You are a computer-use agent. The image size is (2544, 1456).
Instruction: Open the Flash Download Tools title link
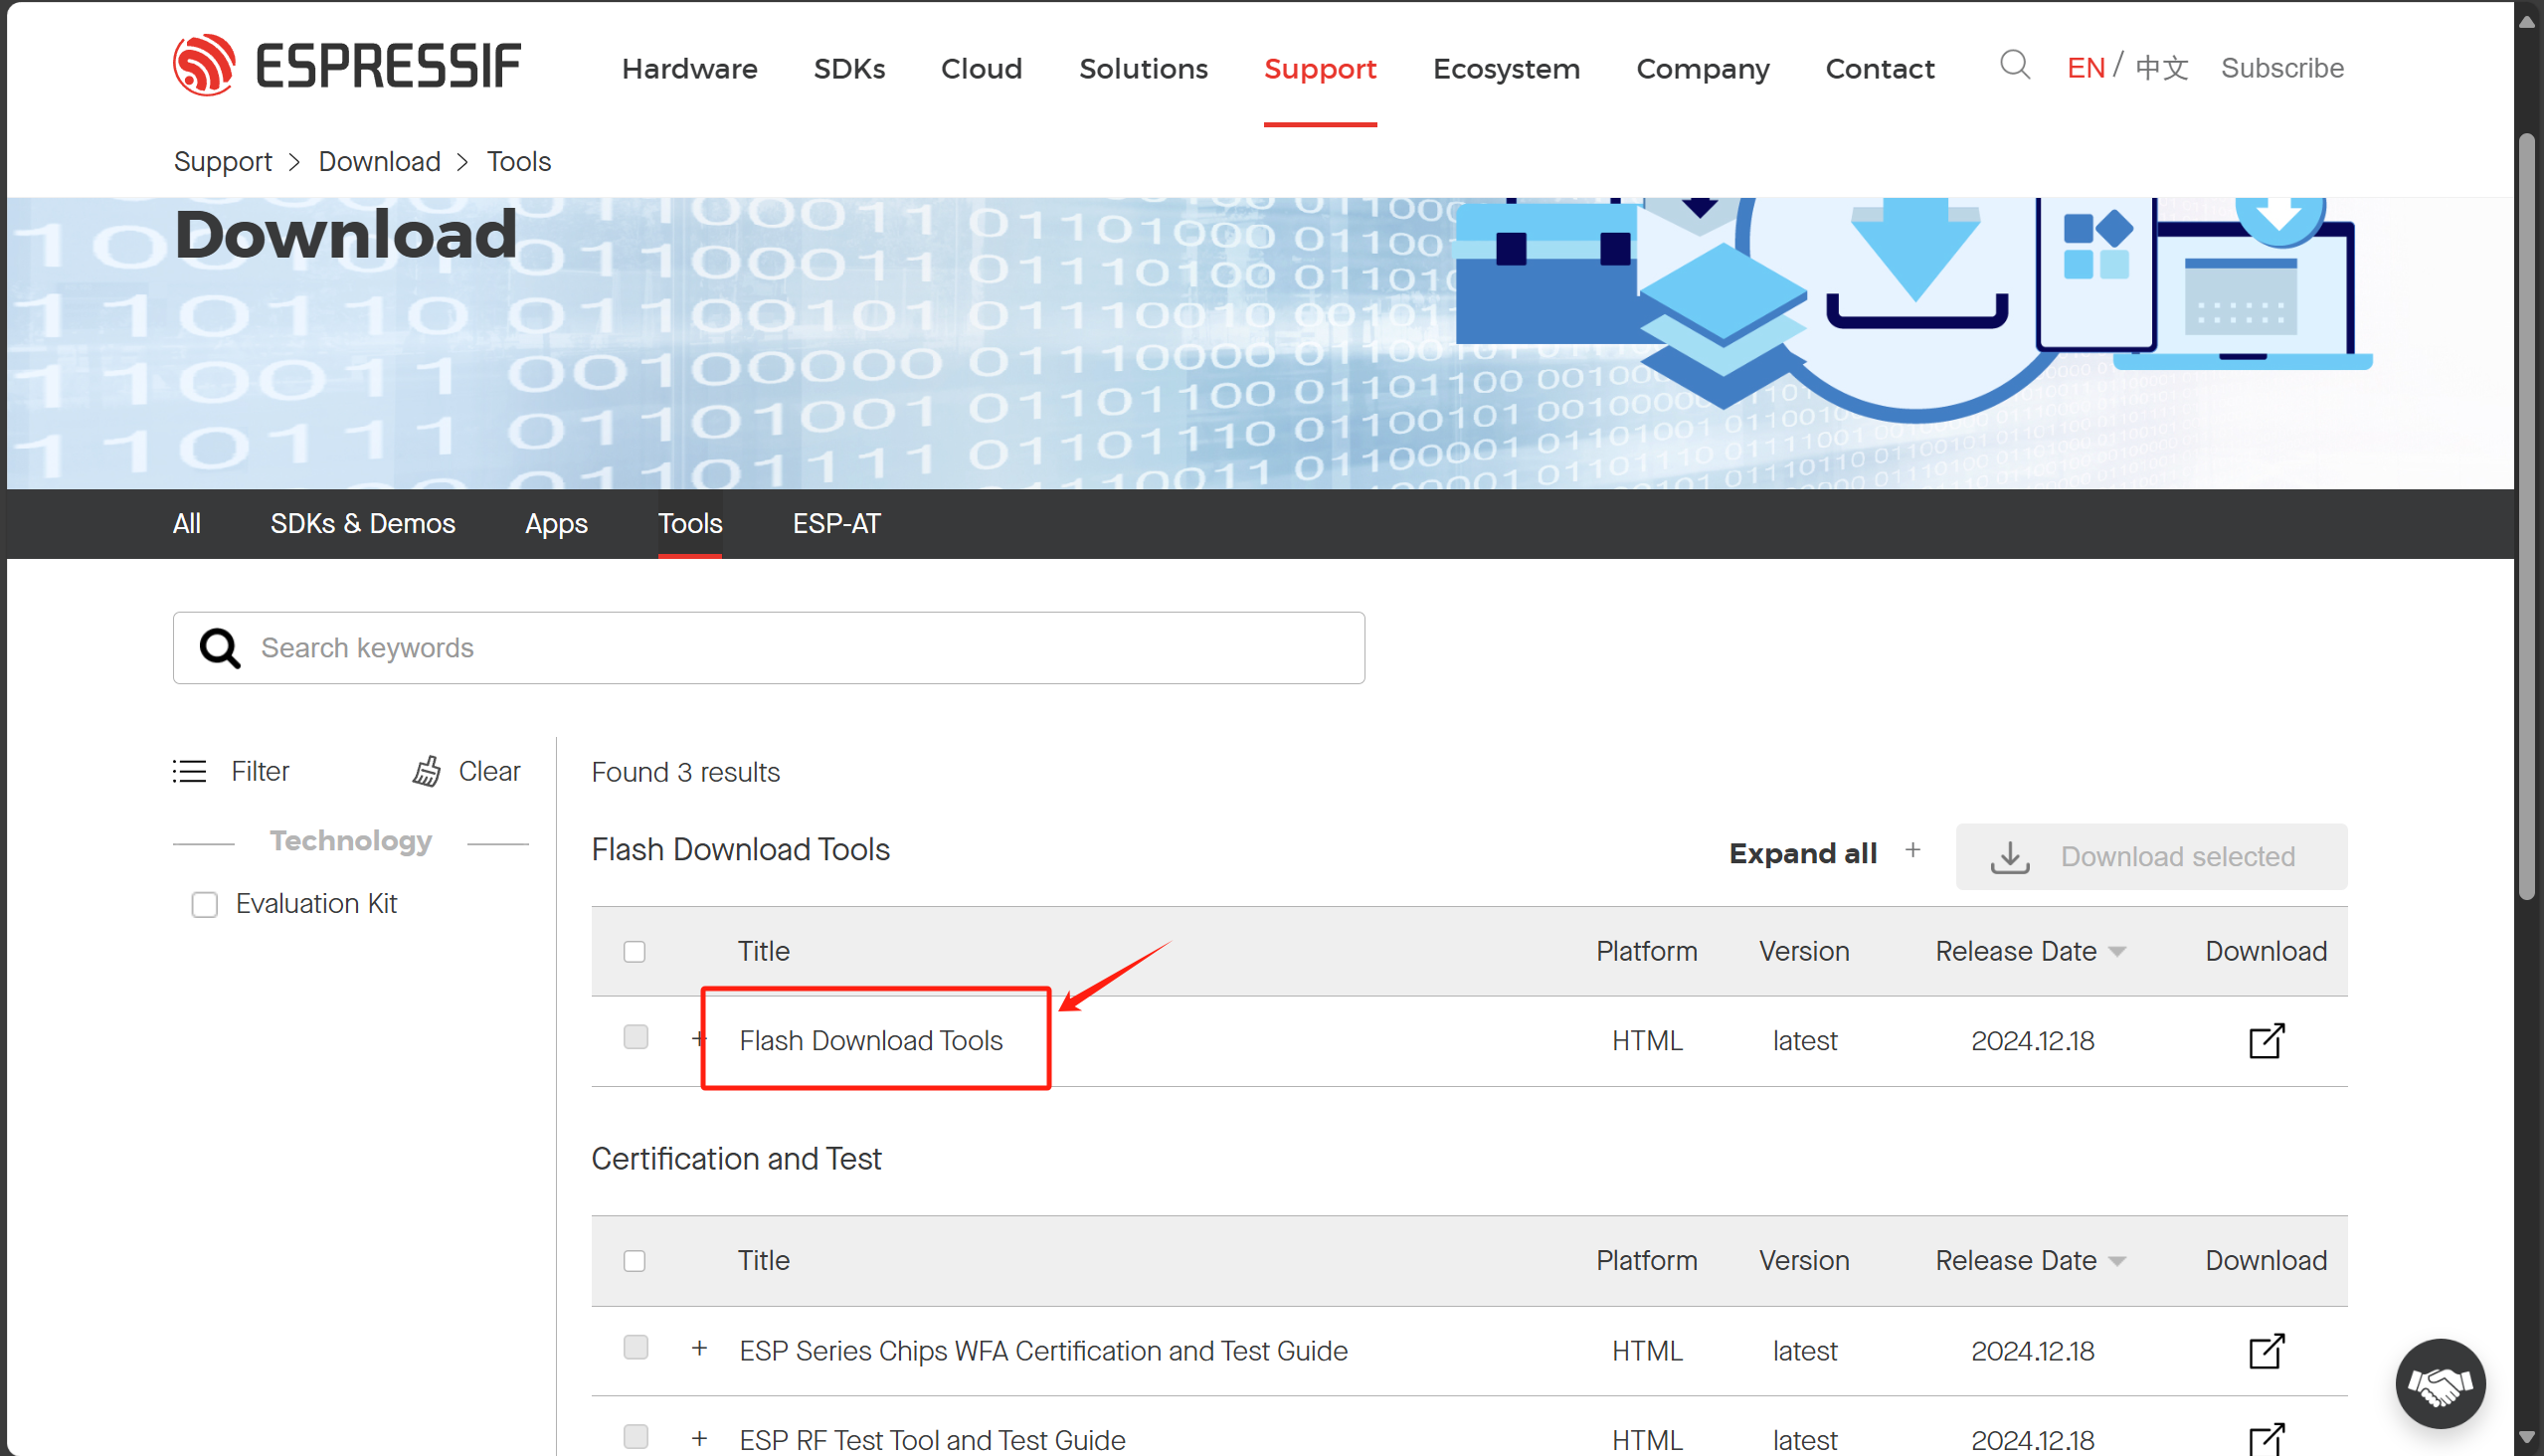pyautogui.click(x=870, y=1041)
